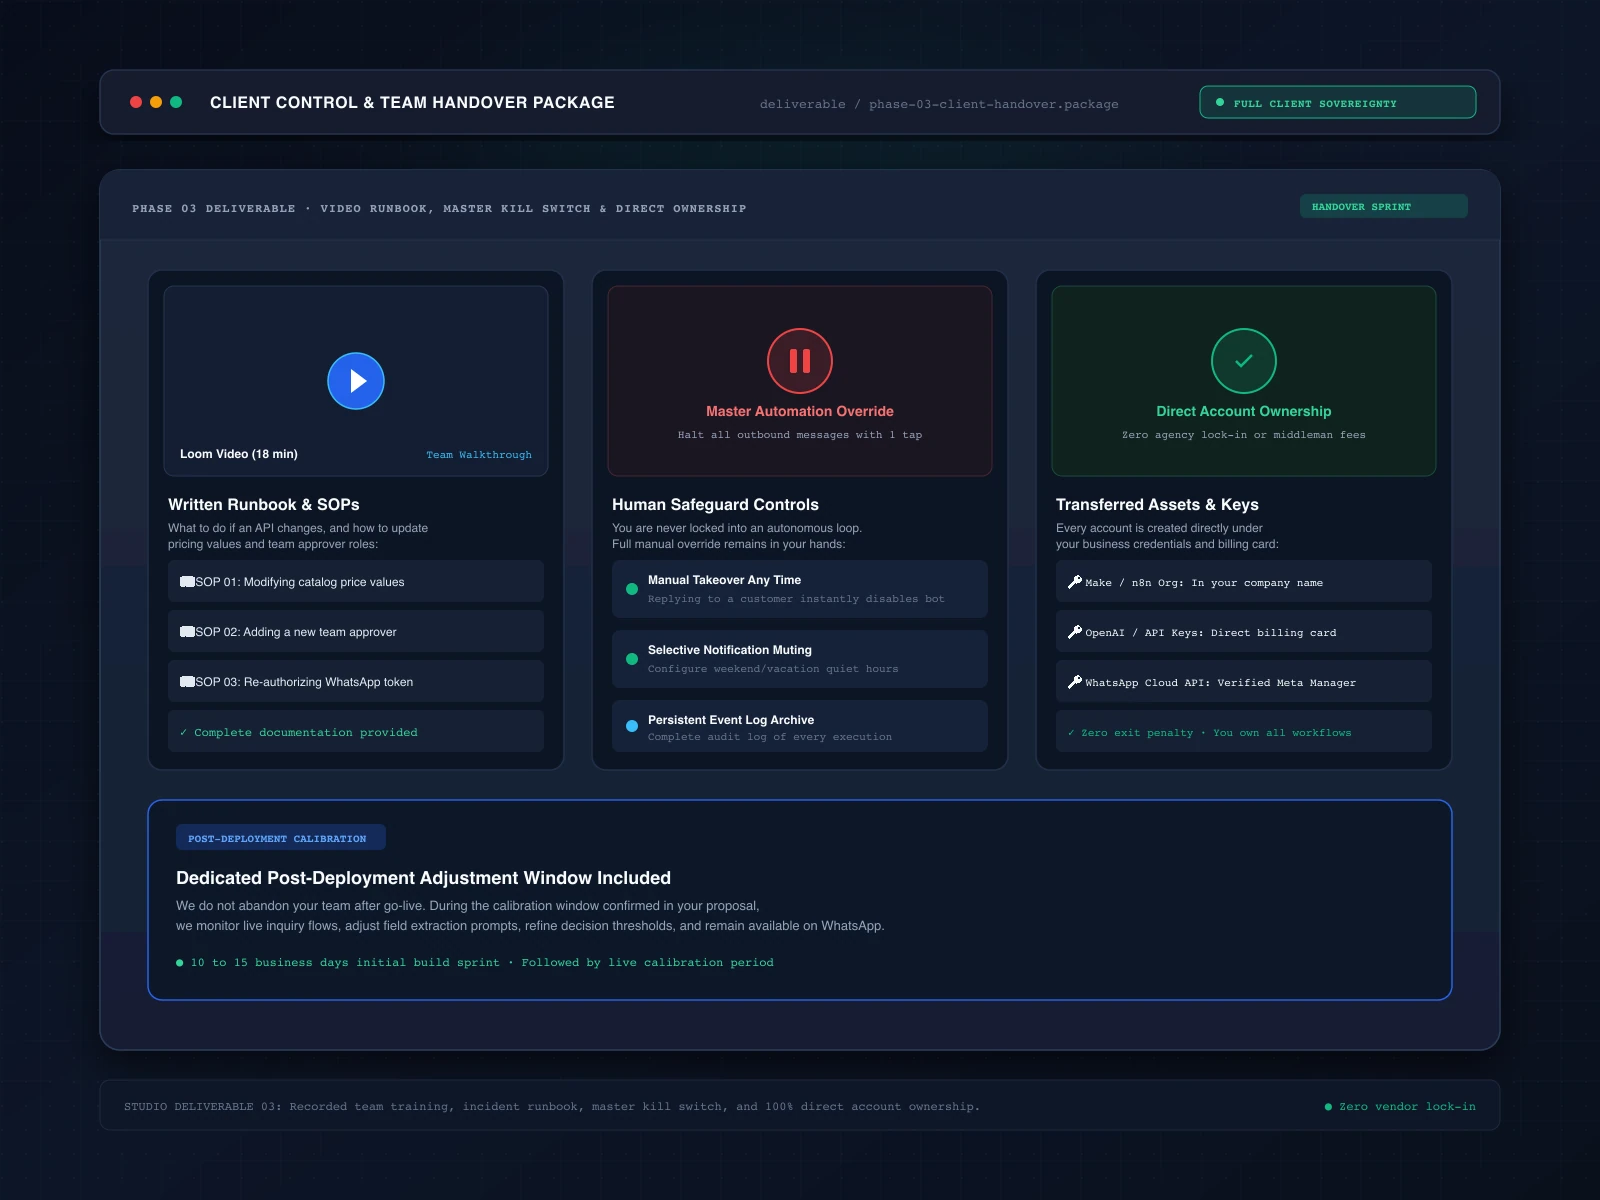Select Selective Notification Muting row
Image resolution: width=1600 pixels, height=1200 pixels.
[x=800, y=659]
